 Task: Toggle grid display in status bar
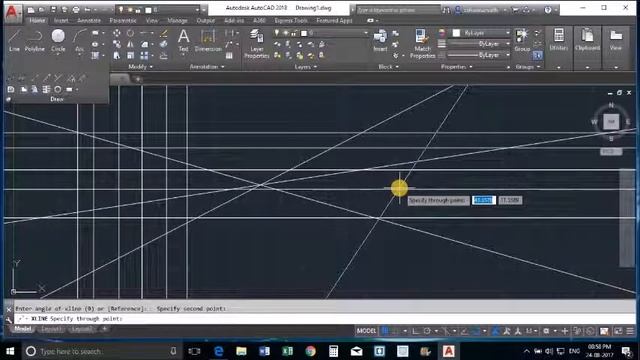pos(384,331)
